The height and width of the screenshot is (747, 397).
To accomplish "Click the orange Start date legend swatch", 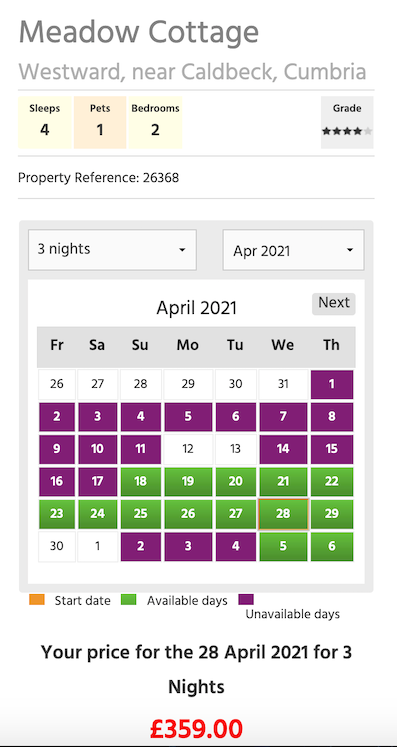I will point(37,599).
